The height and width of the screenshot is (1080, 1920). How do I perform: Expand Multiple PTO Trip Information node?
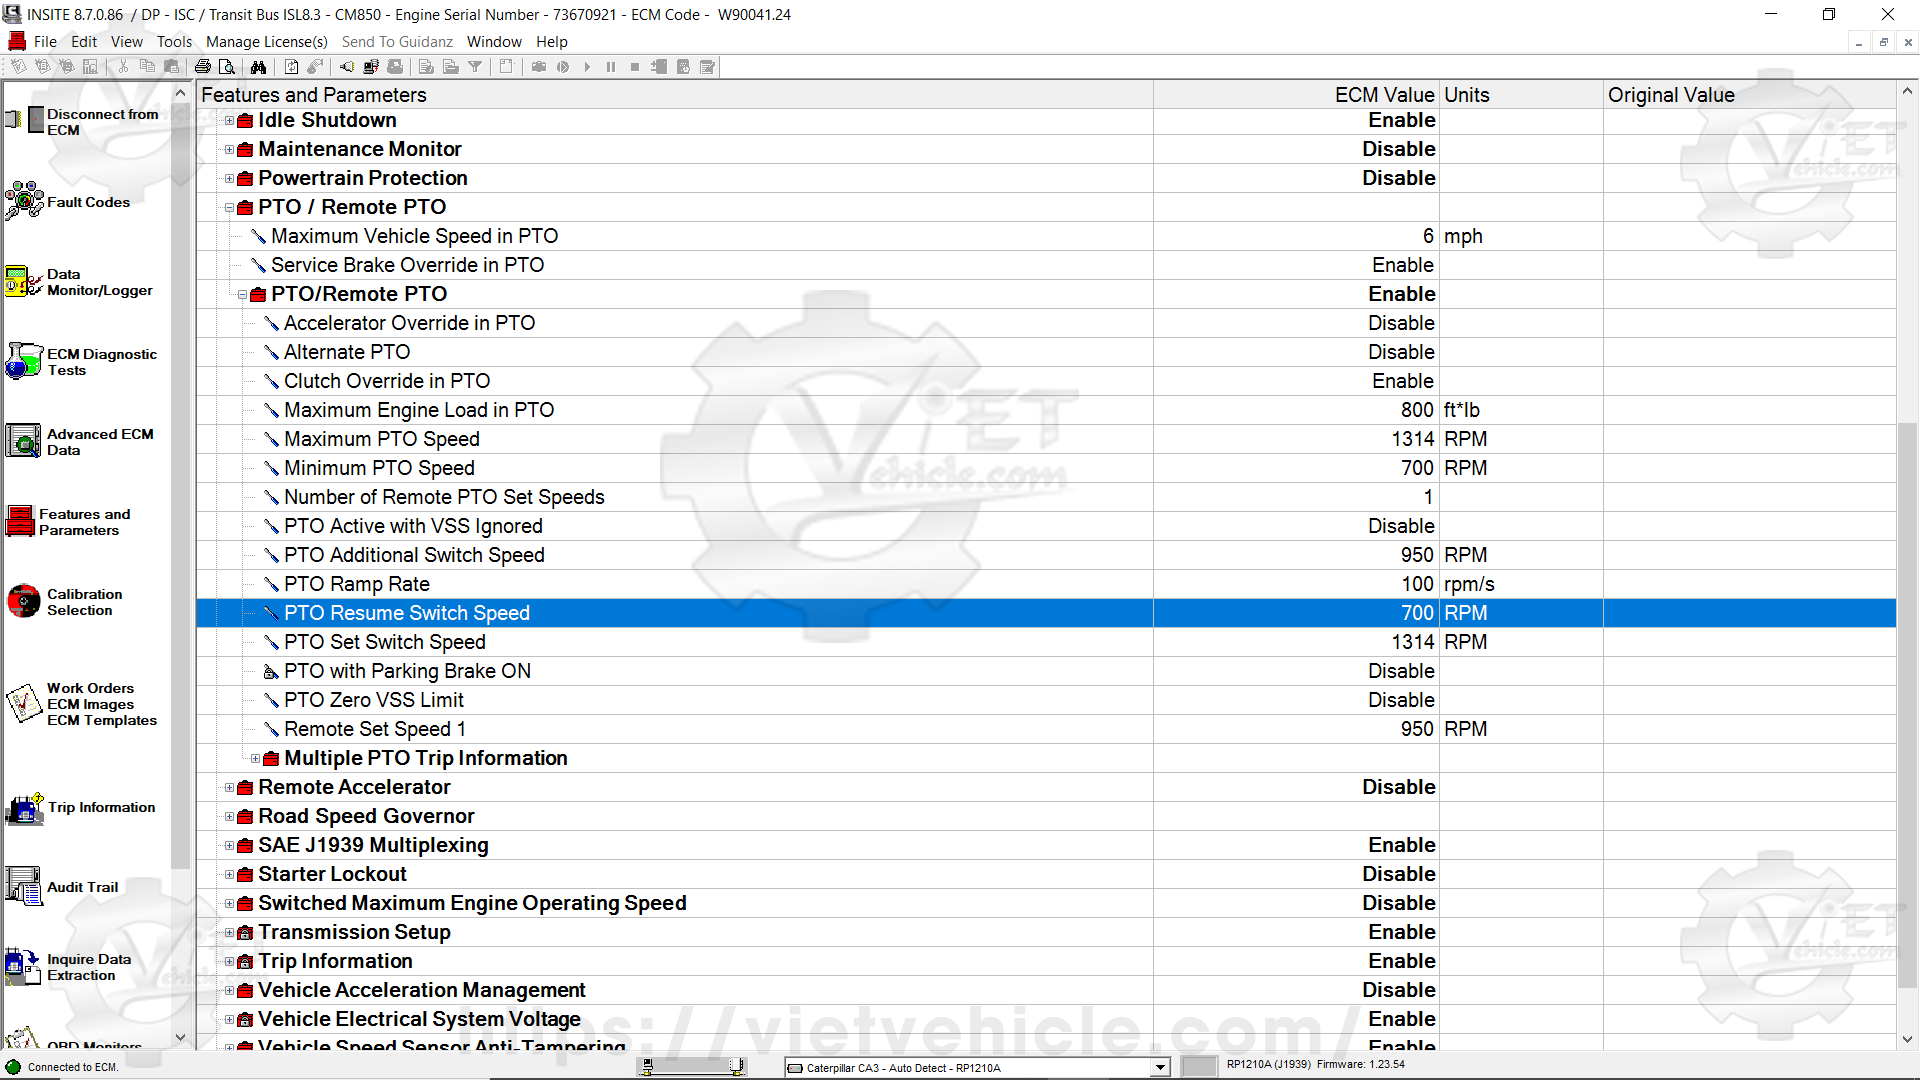pyautogui.click(x=255, y=759)
